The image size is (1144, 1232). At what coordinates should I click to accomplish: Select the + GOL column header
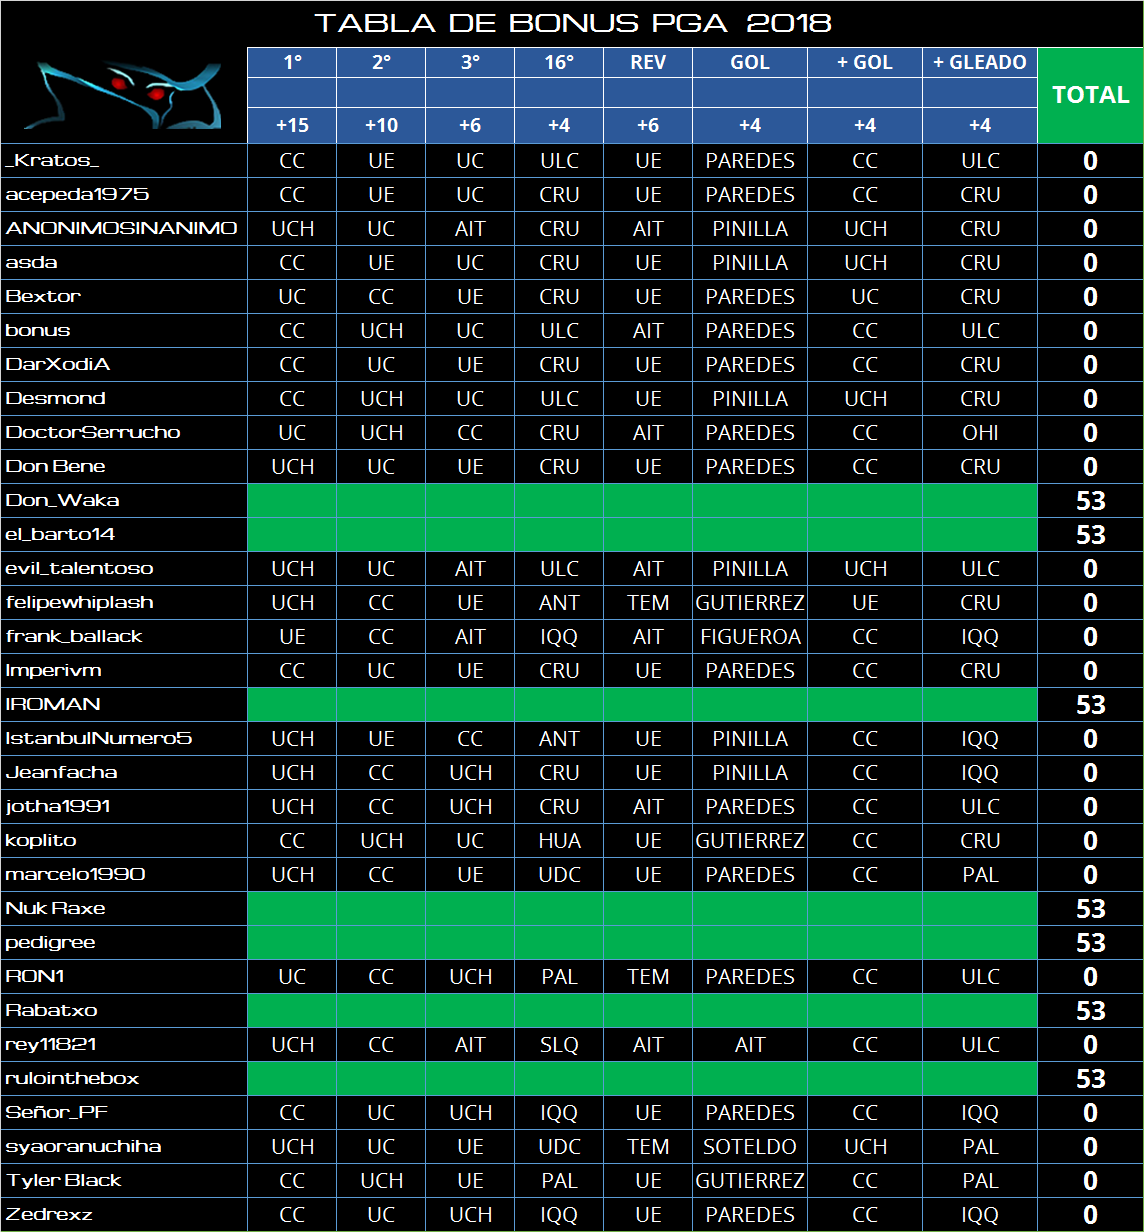click(865, 62)
